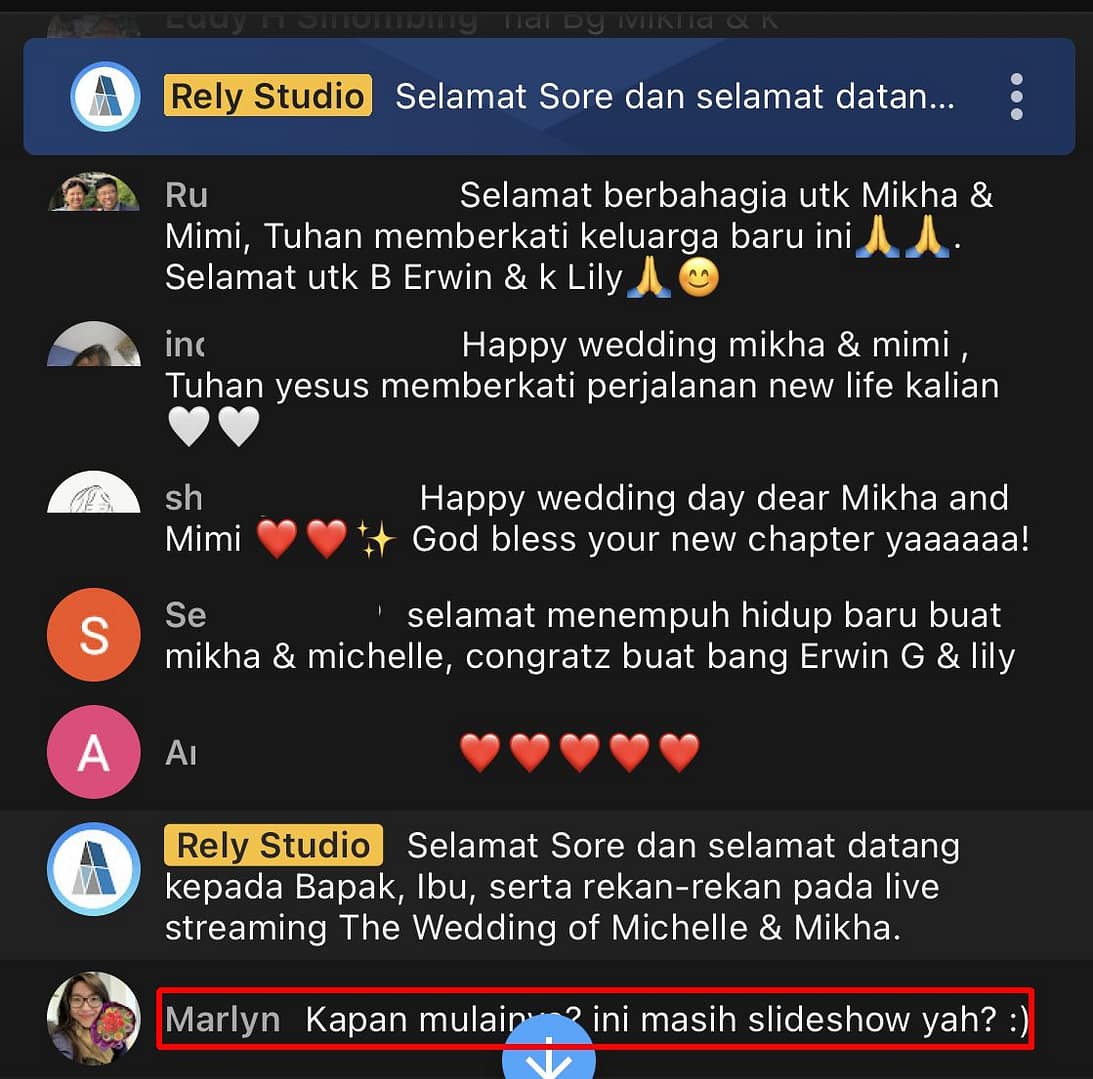1093x1079 pixels.
Task: Tap the avatar next to Happy wedding mikha
Action: tap(94, 343)
